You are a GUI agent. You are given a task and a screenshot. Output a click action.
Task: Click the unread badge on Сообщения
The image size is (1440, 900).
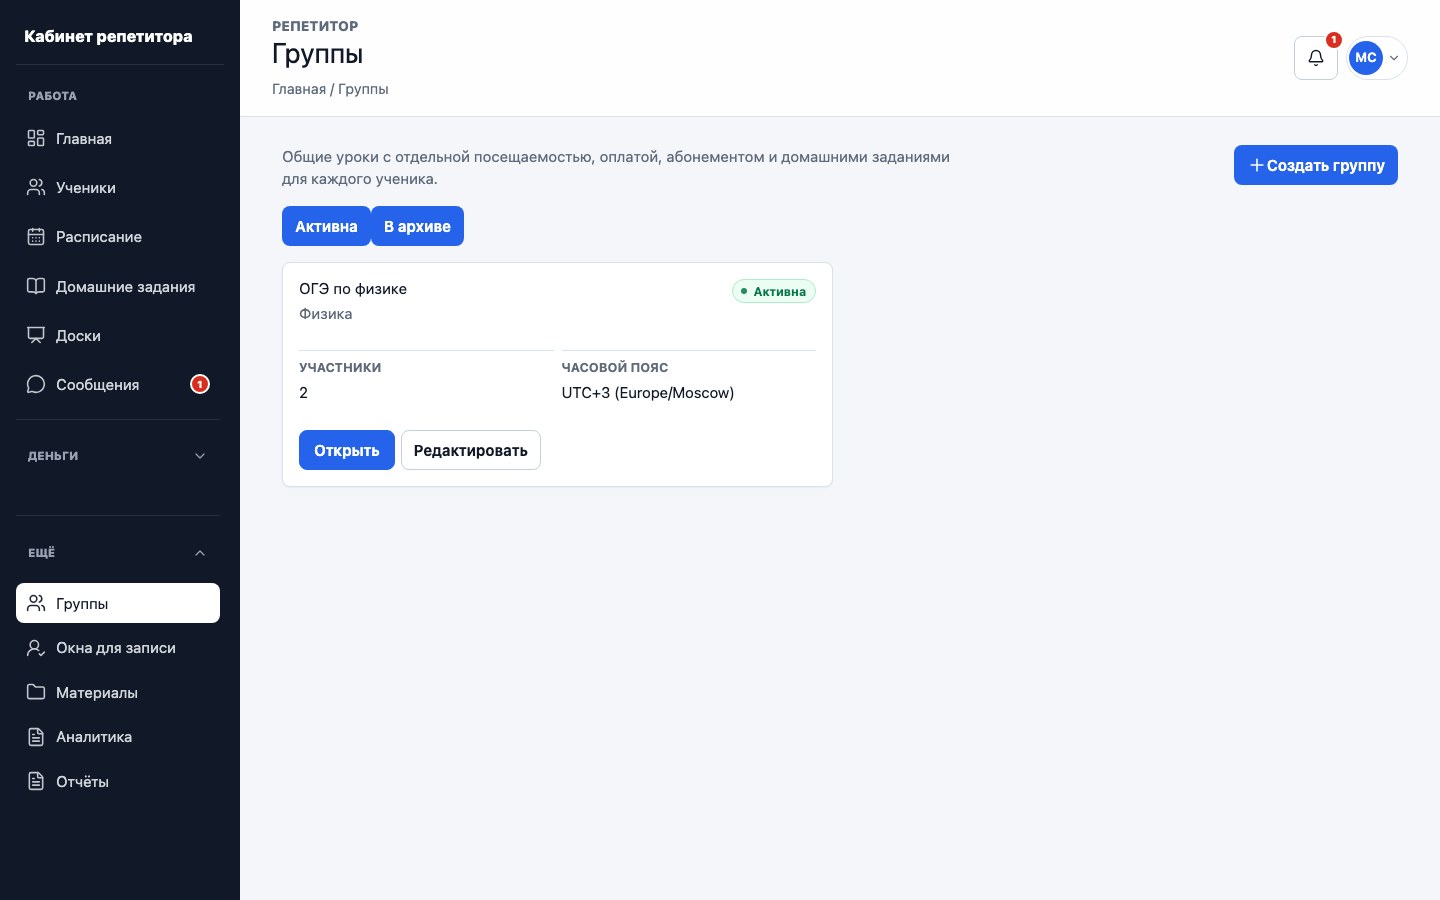(200, 384)
